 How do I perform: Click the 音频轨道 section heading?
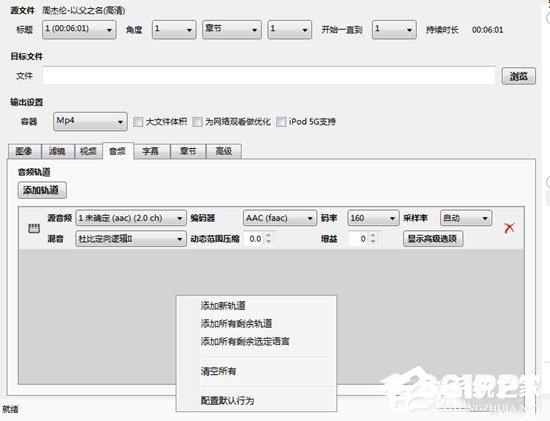click(34, 172)
